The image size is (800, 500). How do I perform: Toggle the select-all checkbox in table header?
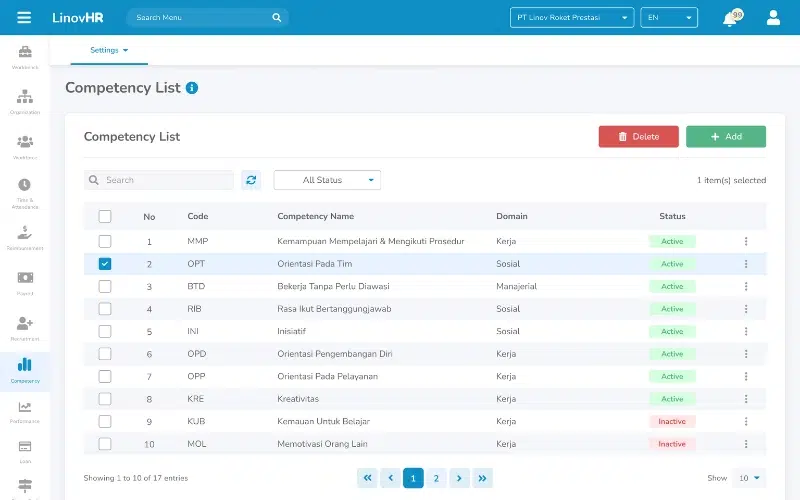(105, 216)
